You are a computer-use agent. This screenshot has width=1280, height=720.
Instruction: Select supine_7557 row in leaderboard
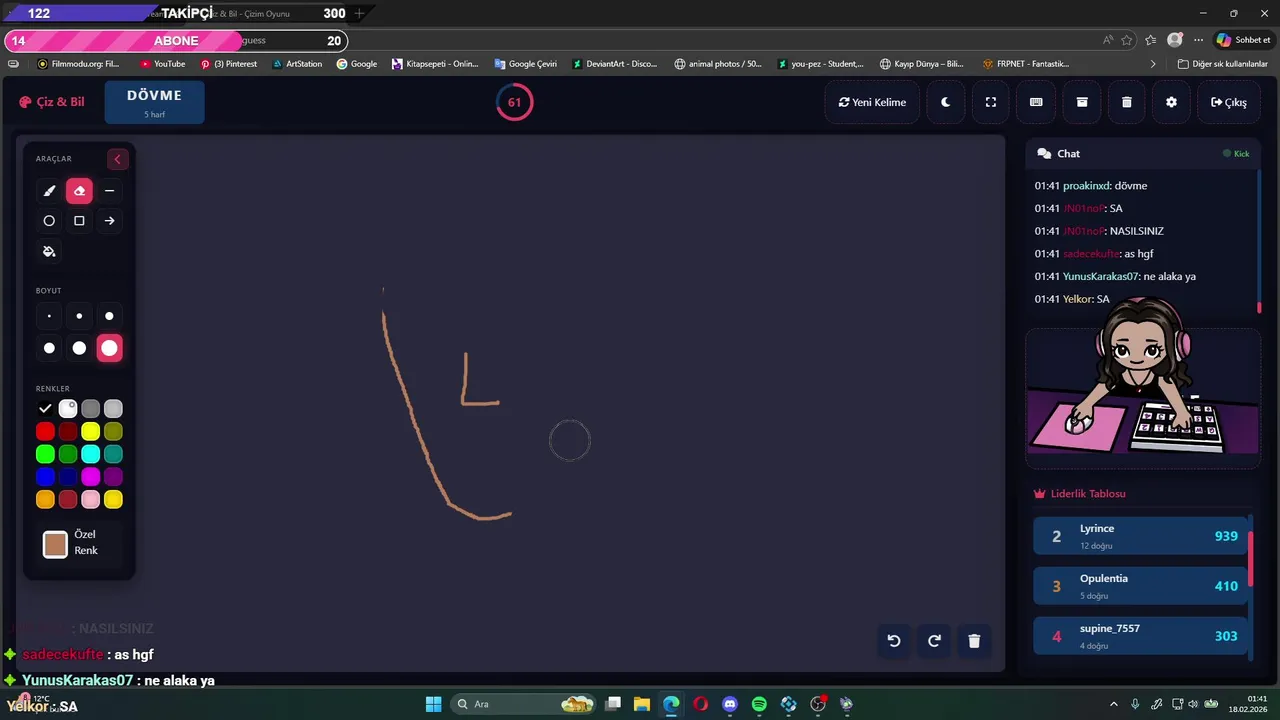[1139, 636]
